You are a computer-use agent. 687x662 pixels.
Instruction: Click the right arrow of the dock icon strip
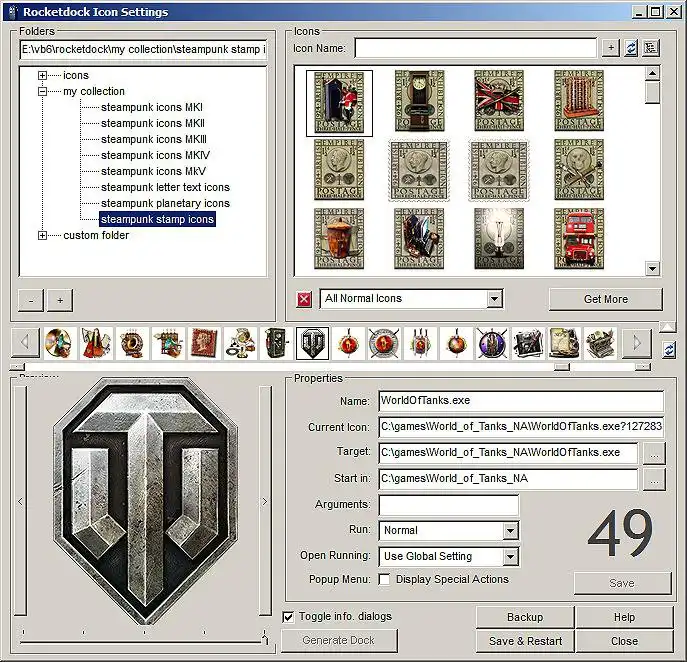tap(637, 343)
